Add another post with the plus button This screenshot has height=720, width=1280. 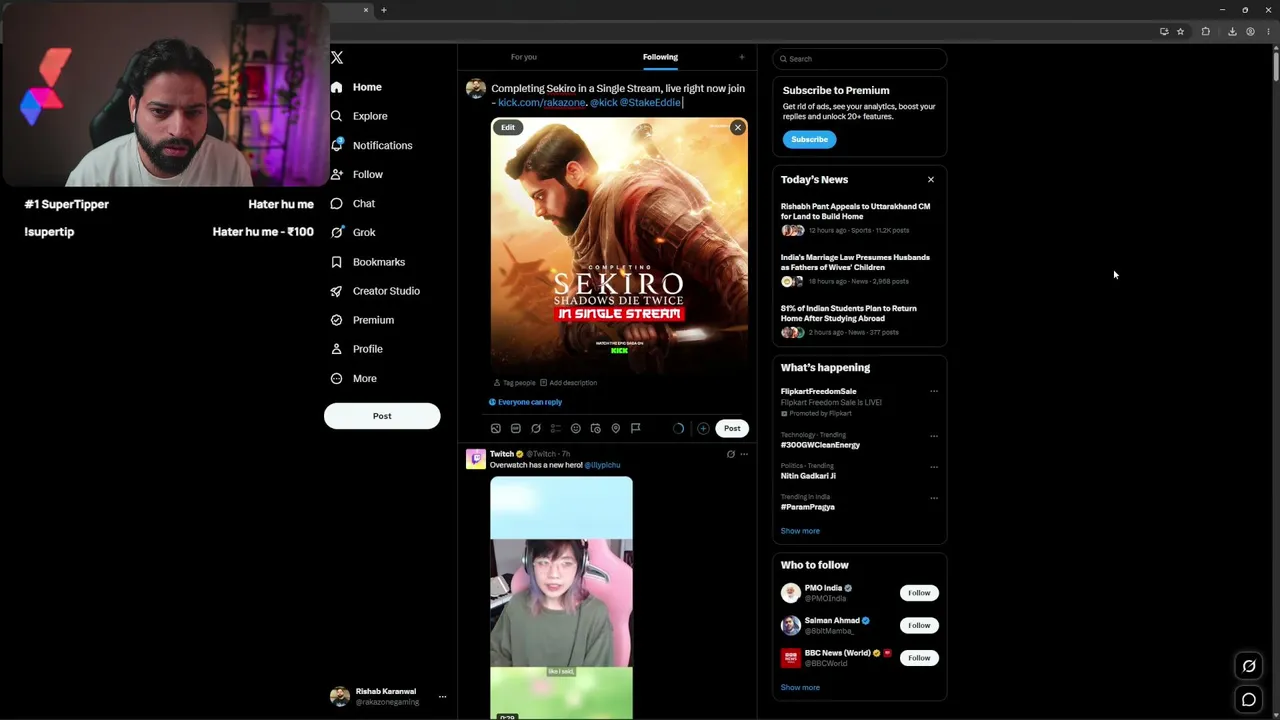[703, 429]
